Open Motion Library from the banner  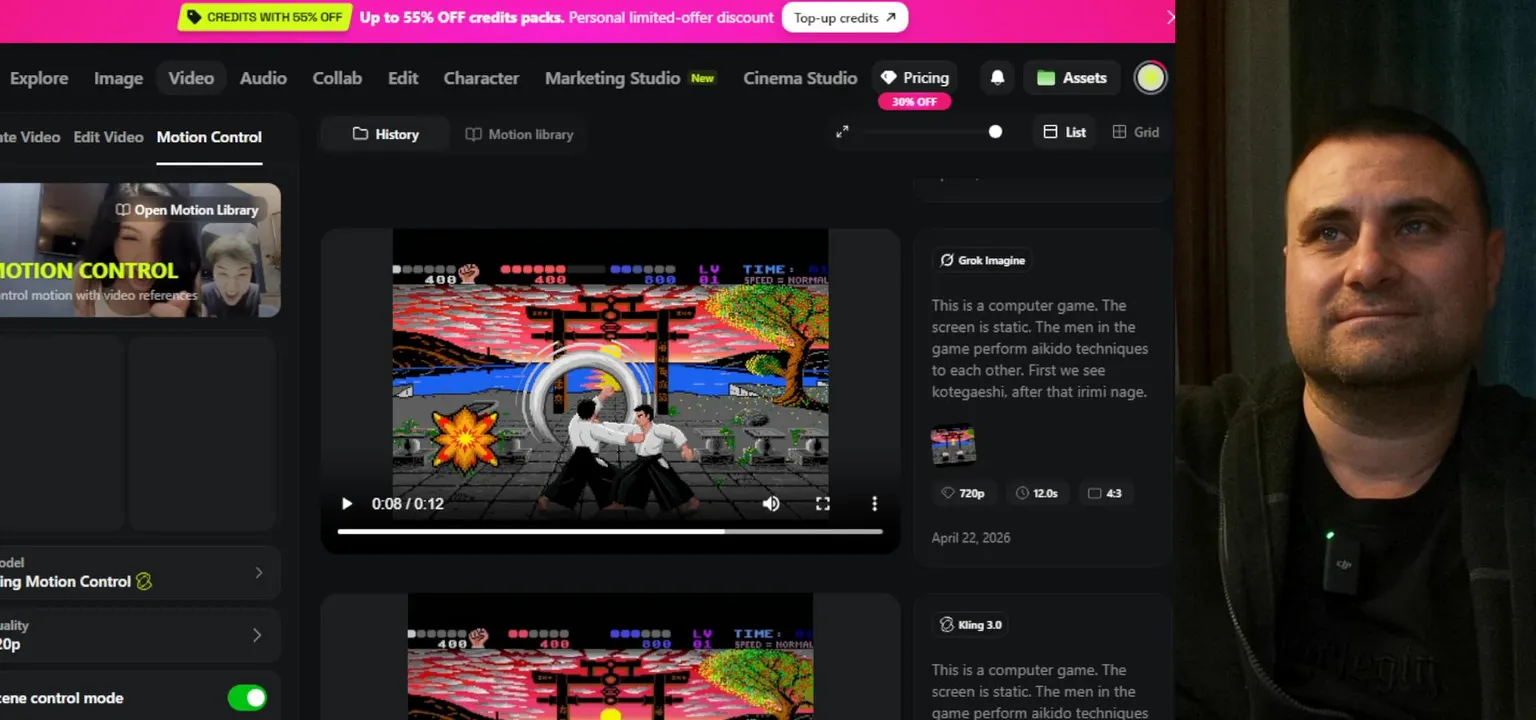[187, 210]
